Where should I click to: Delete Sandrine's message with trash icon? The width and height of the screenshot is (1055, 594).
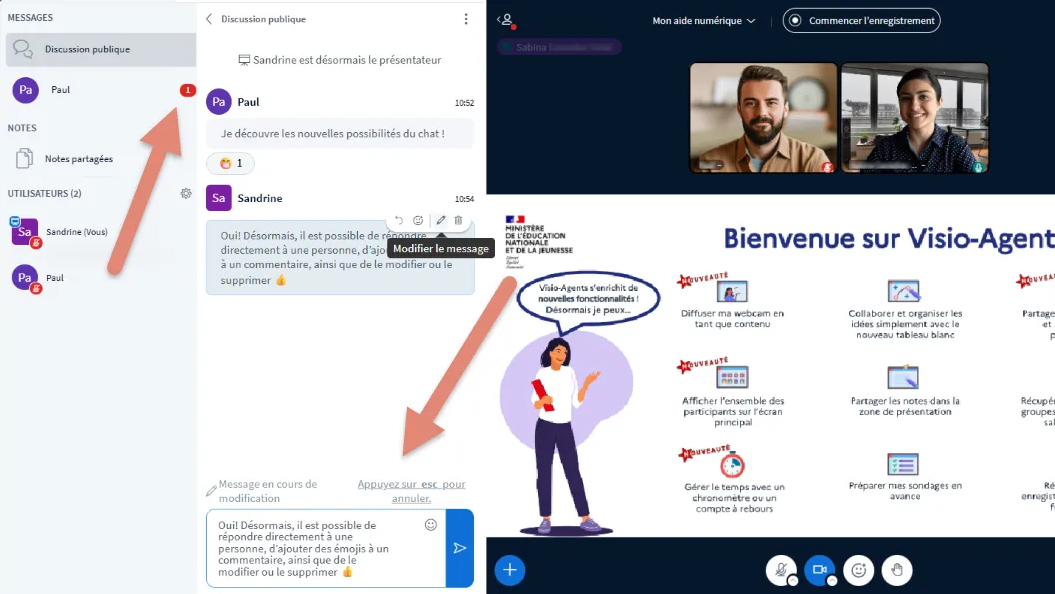pyautogui.click(x=459, y=220)
